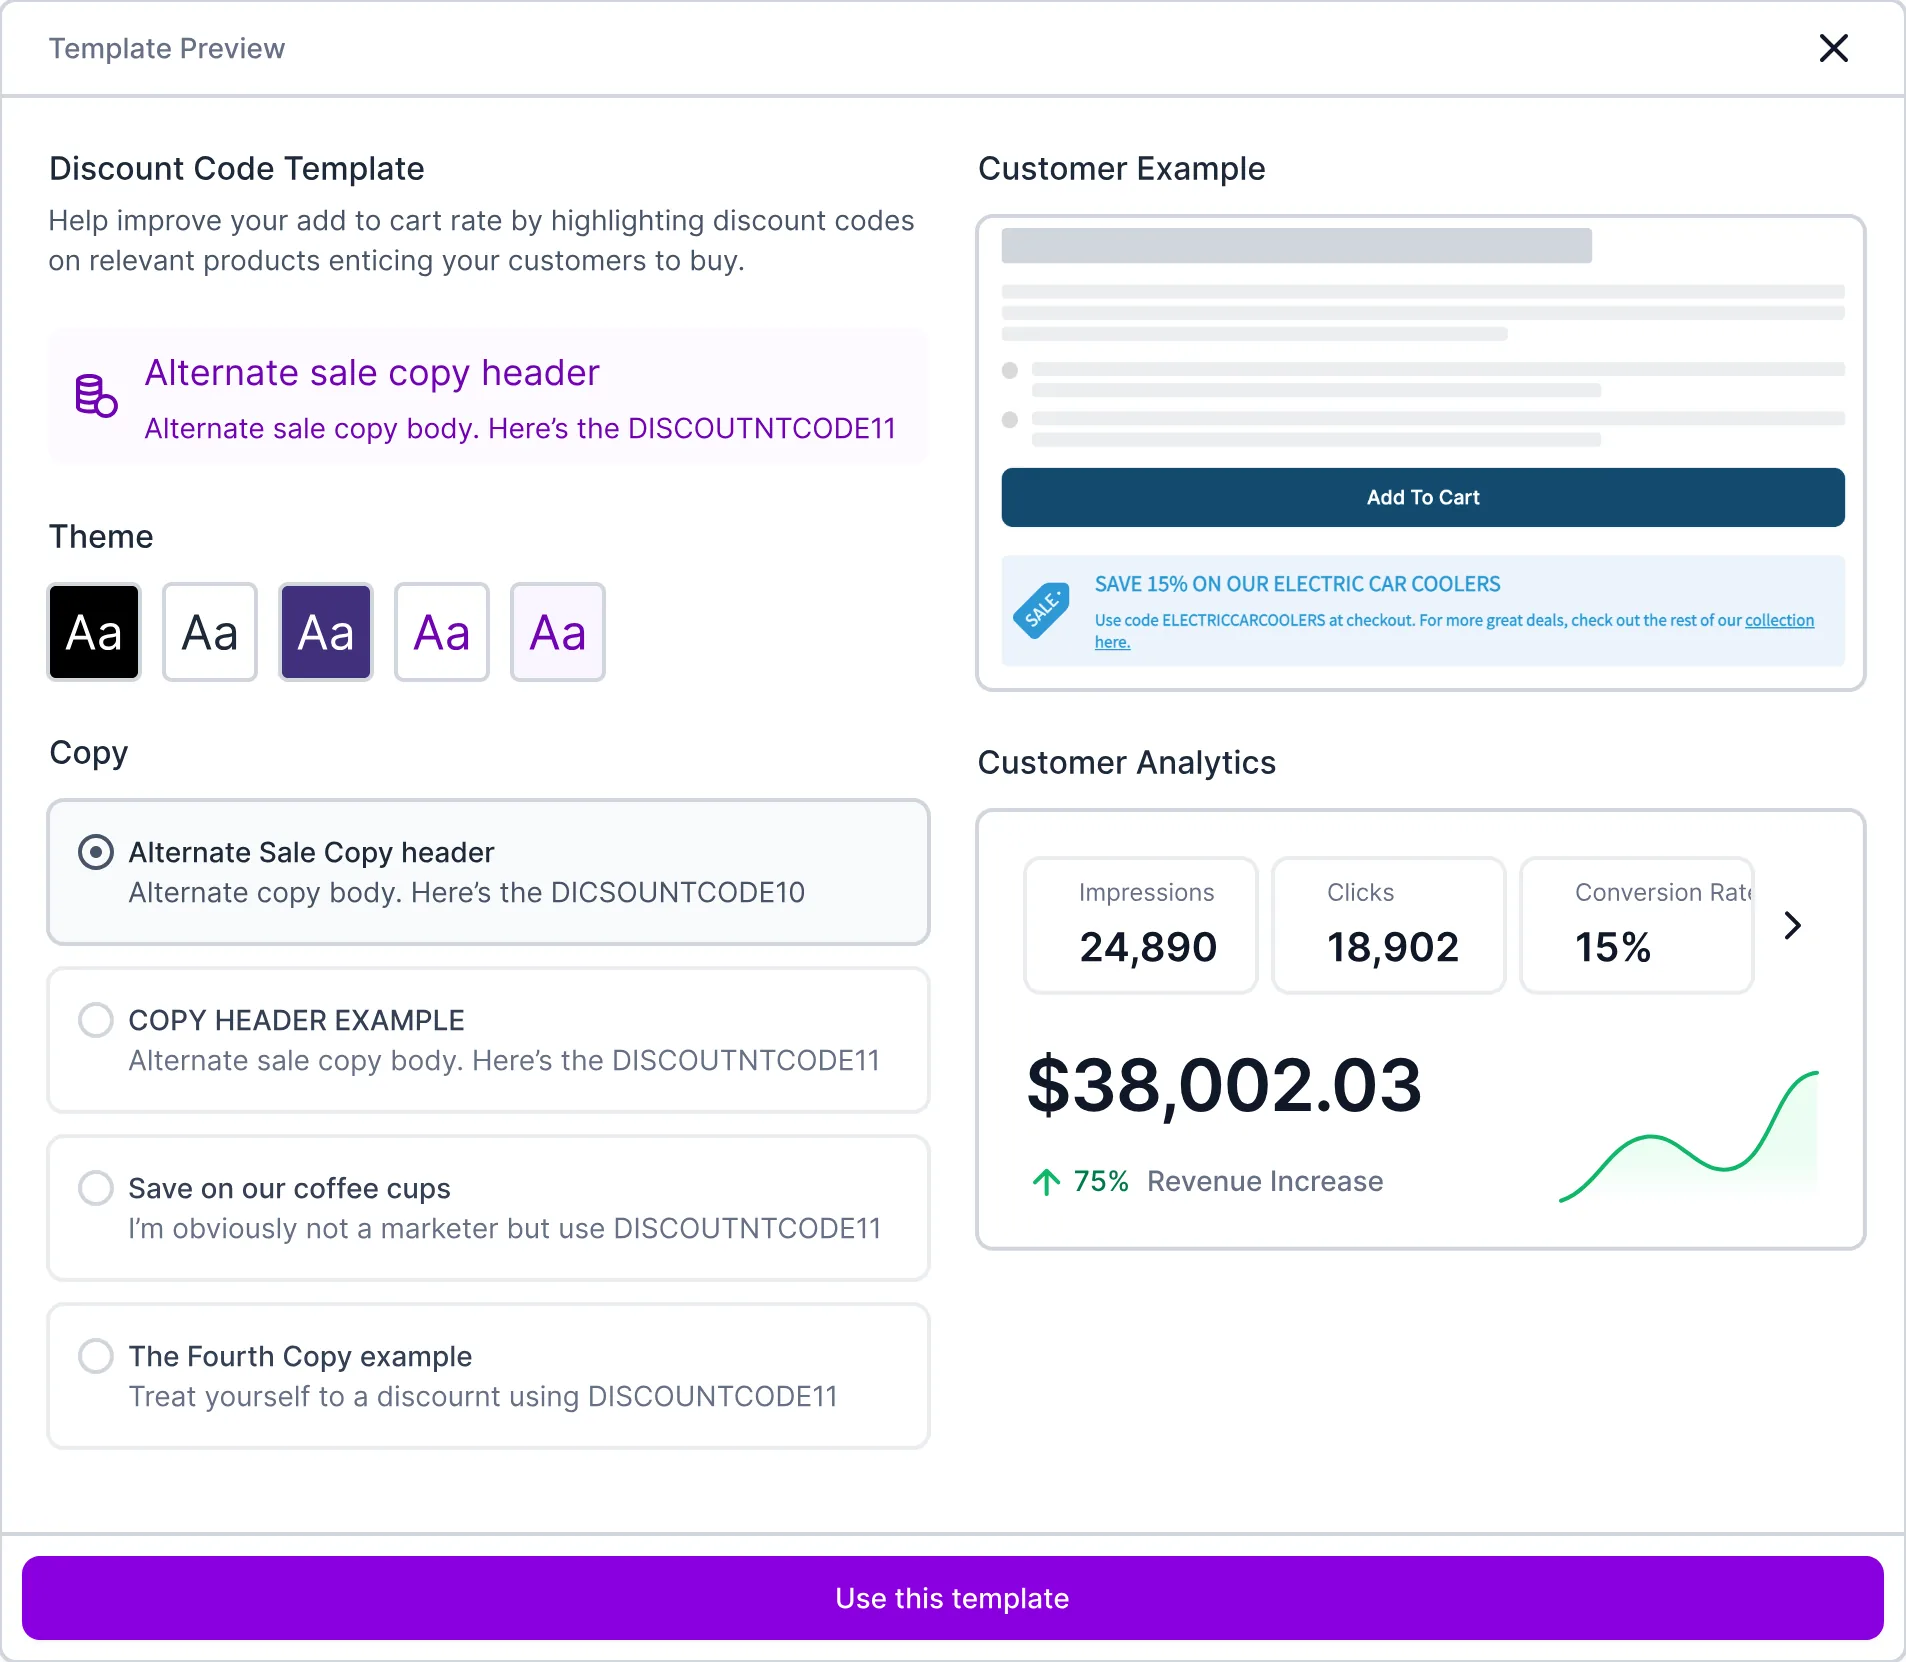Screen dimensions: 1906x1662
Task: Click the Revenue Increase label
Action: (1265, 1181)
